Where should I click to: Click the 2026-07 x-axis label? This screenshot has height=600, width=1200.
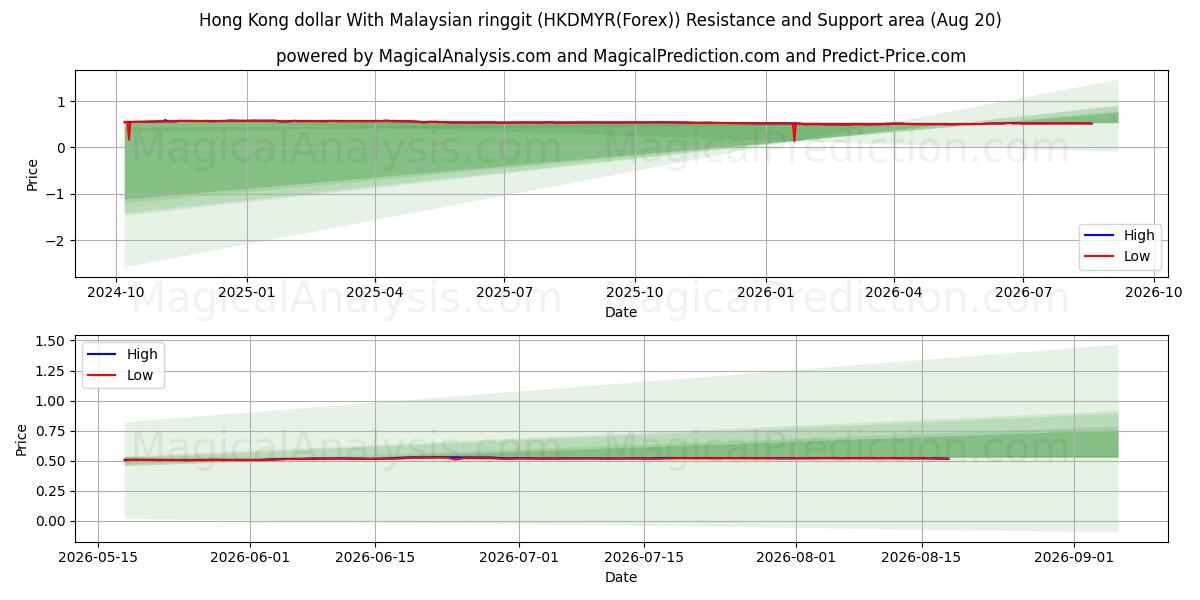(1023, 292)
